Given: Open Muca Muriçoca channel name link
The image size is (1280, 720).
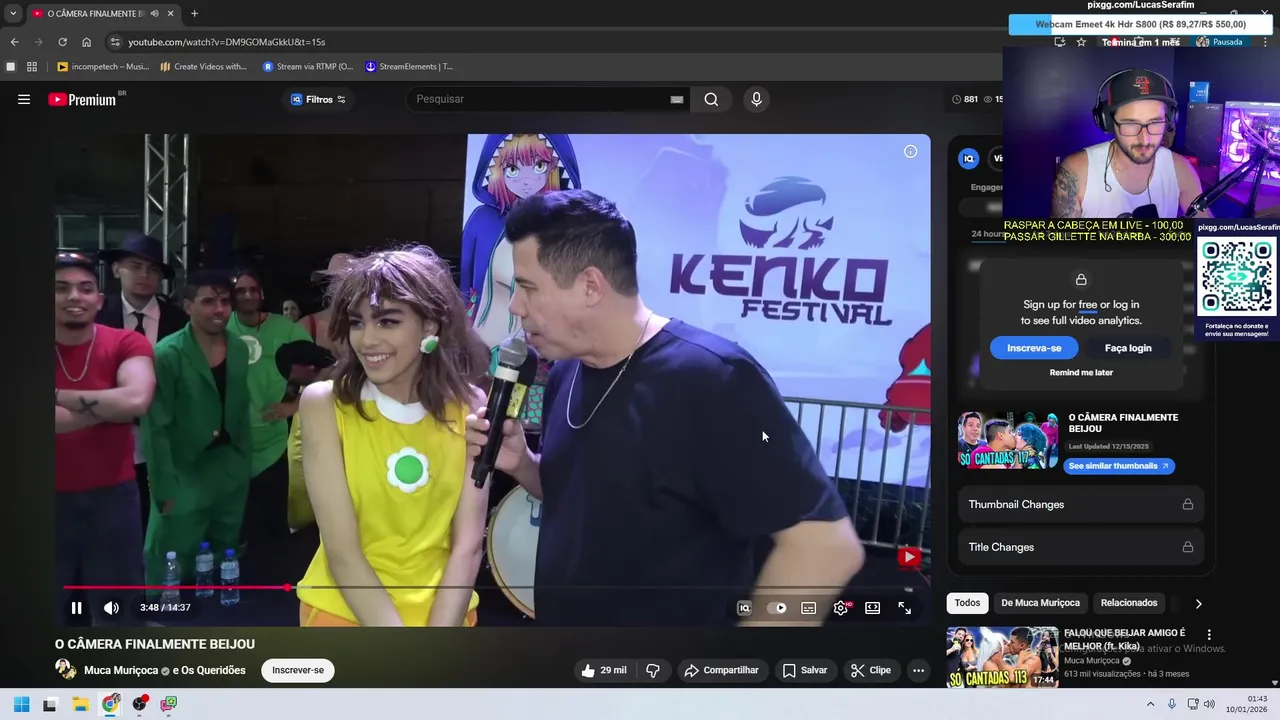Looking at the screenshot, I should point(121,670).
